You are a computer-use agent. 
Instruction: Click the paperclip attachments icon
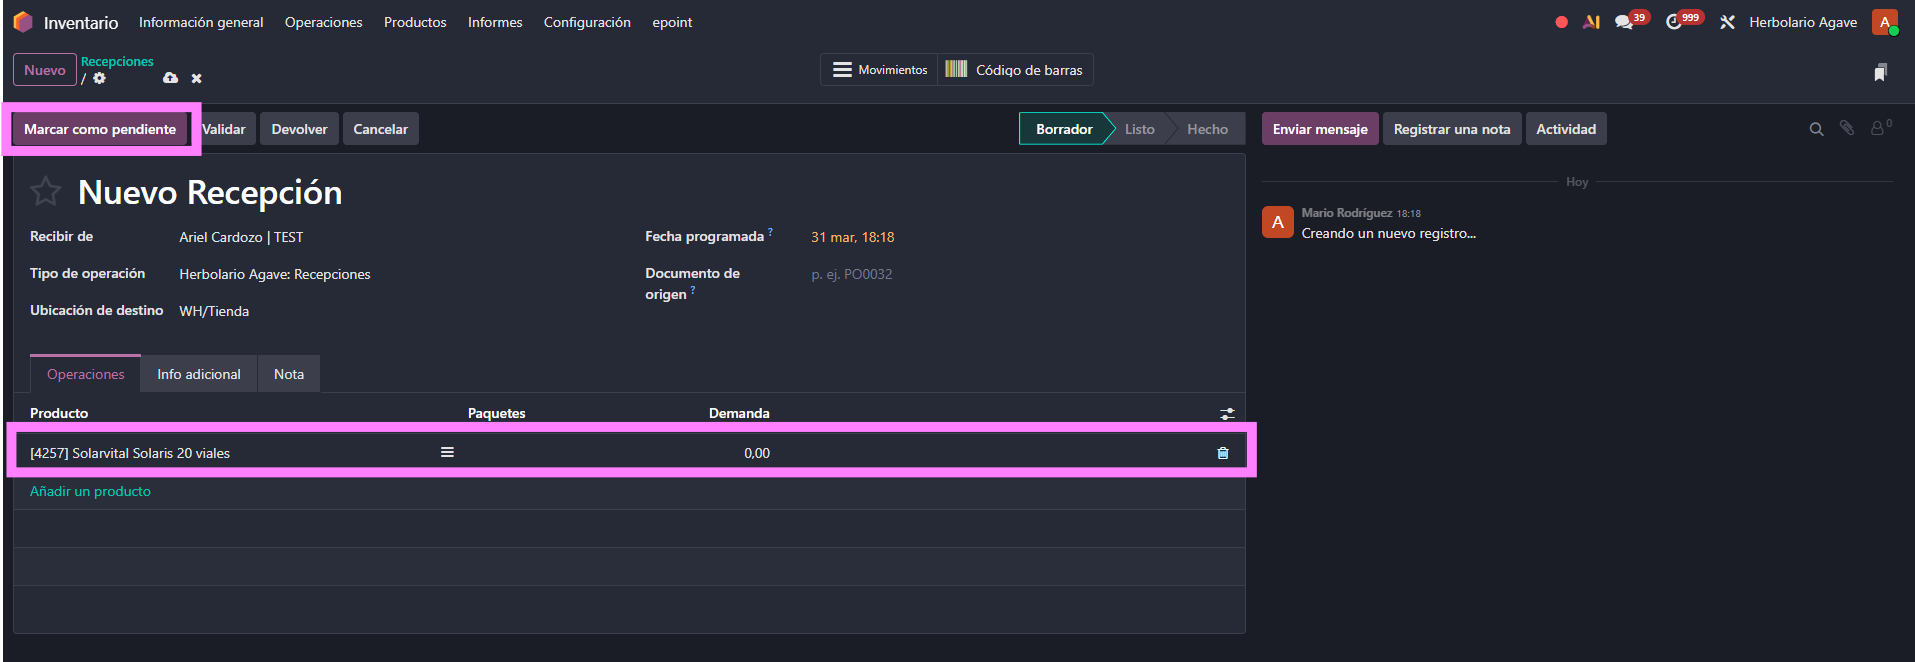1847,128
